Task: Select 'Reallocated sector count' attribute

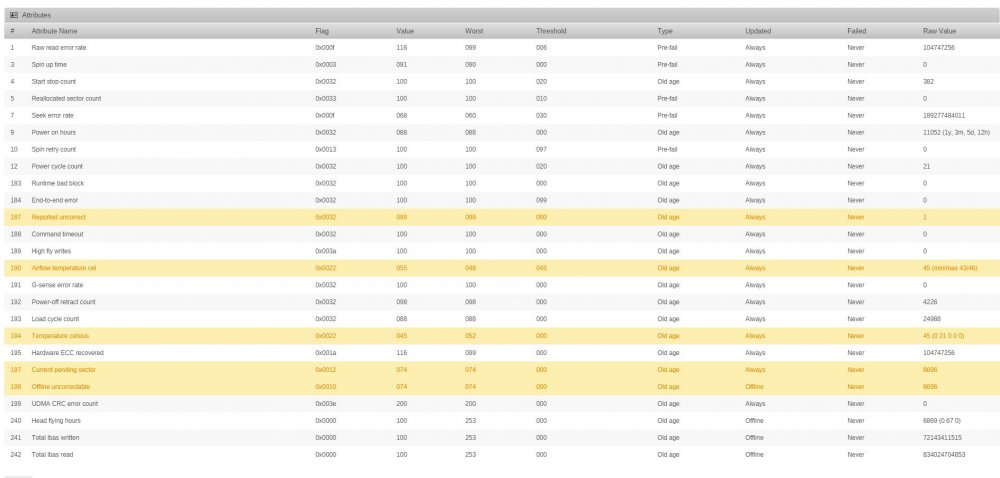Action: coord(66,99)
